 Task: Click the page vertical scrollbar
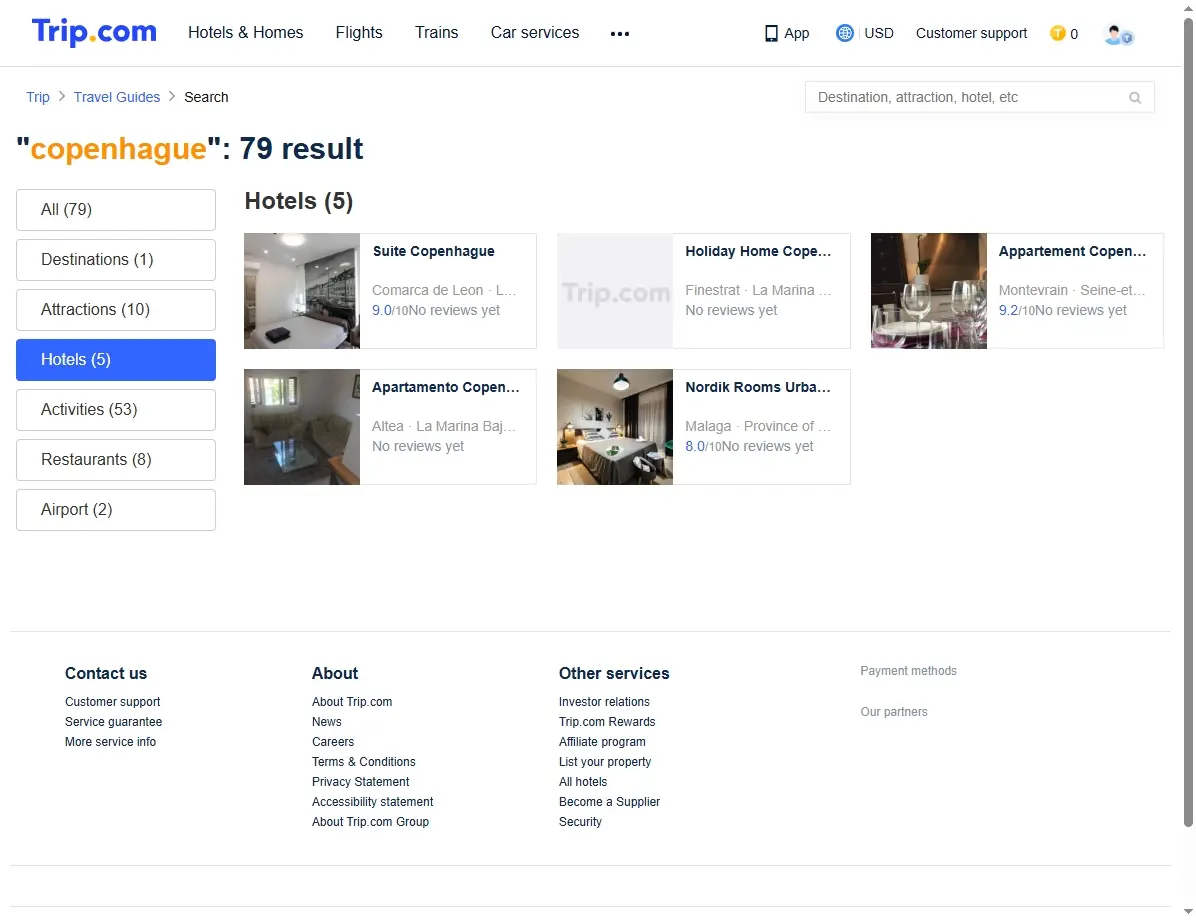click(1188, 422)
